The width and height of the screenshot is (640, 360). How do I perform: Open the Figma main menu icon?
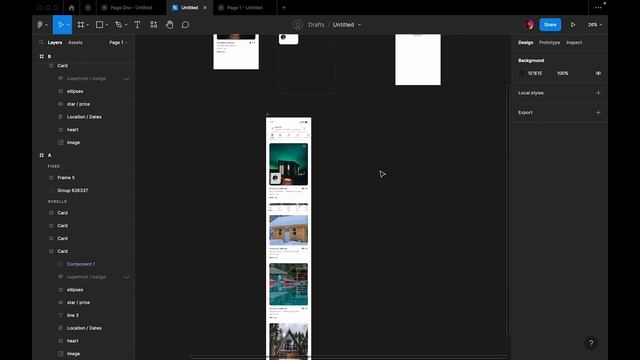tap(41, 25)
